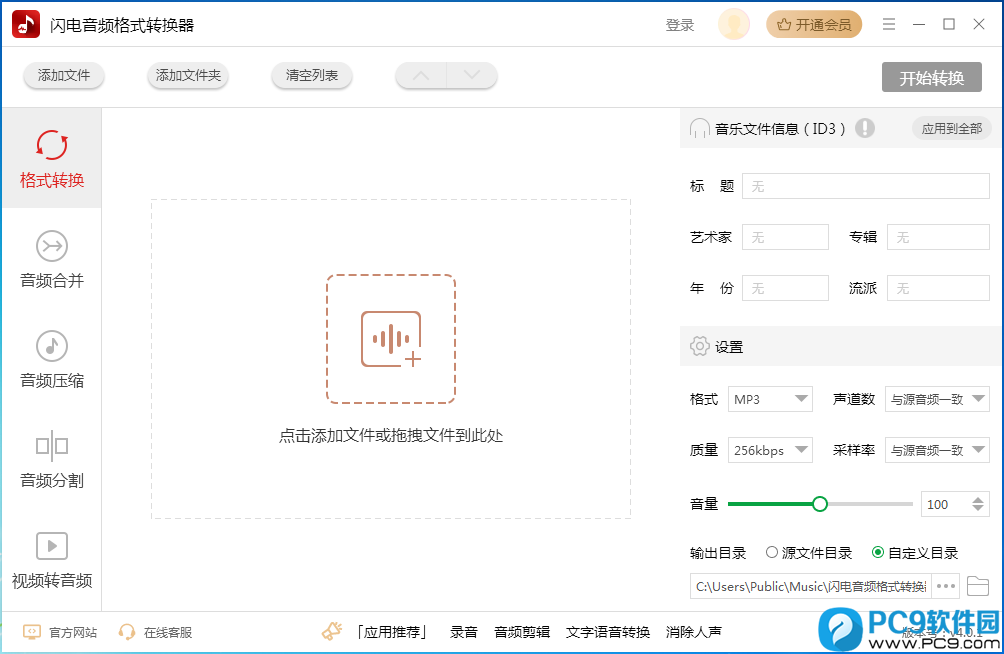Click the 音量 volume slider handle
Viewport: 1004px width, 654px height.
[820, 504]
